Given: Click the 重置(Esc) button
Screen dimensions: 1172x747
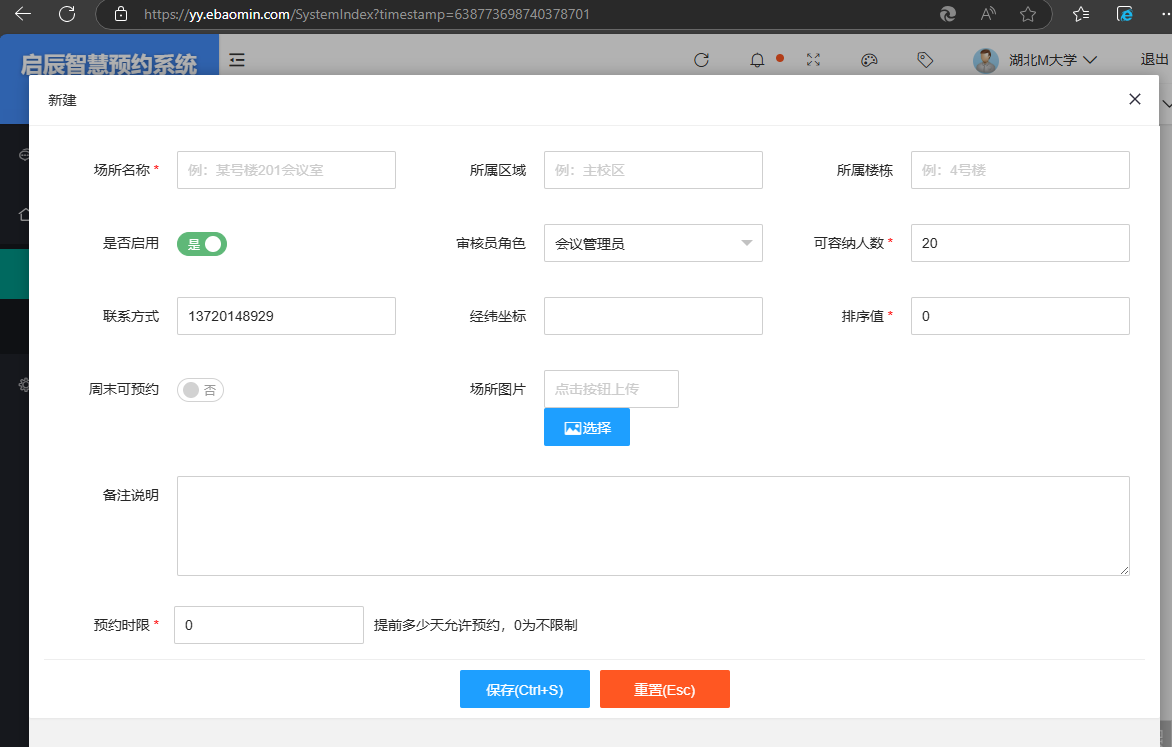Looking at the screenshot, I should (x=664, y=689).
